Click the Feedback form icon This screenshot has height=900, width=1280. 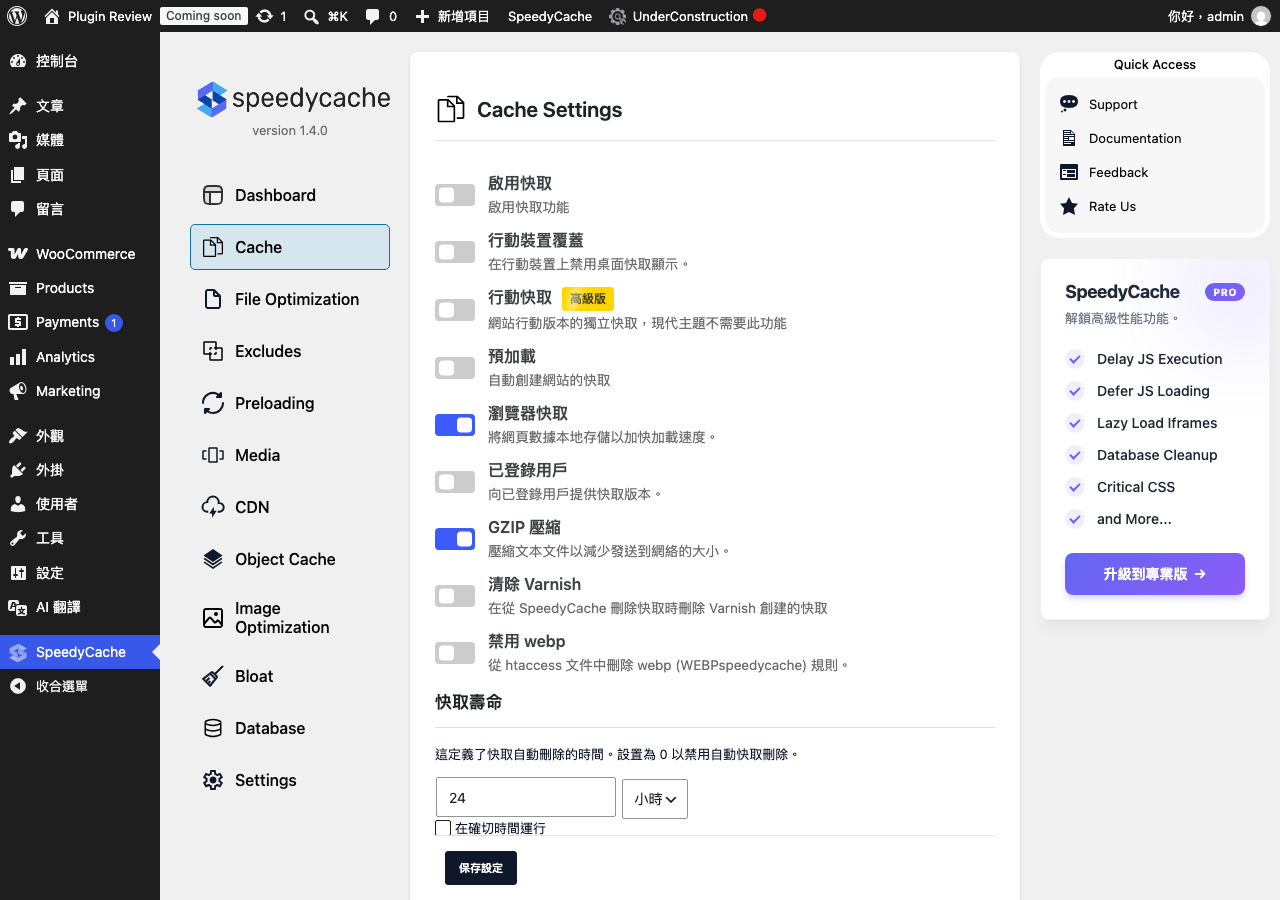(x=1069, y=172)
